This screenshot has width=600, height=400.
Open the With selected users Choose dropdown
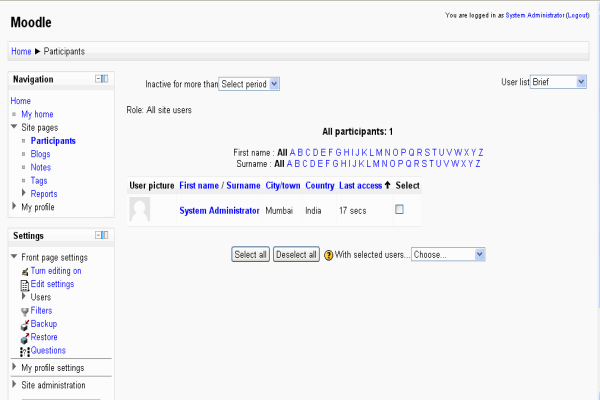point(448,255)
